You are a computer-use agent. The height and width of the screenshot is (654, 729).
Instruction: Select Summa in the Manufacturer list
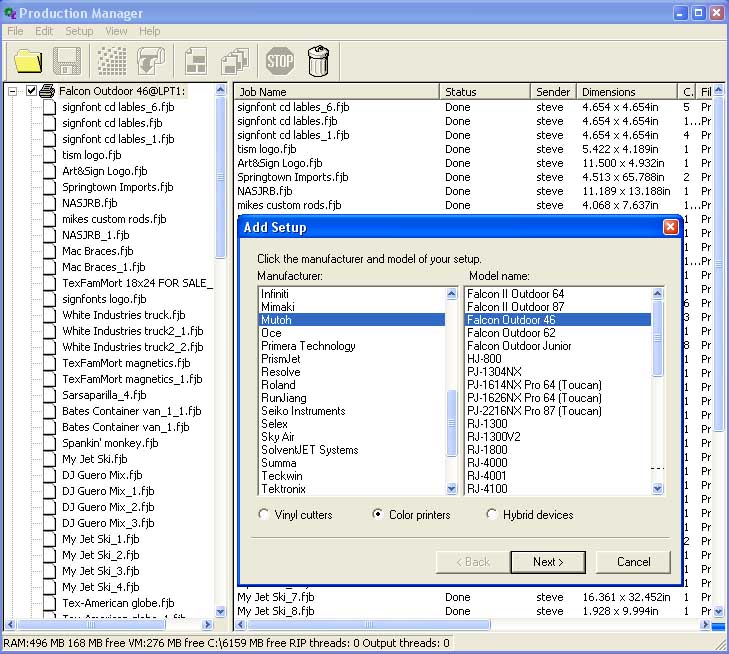pos(351,463)
